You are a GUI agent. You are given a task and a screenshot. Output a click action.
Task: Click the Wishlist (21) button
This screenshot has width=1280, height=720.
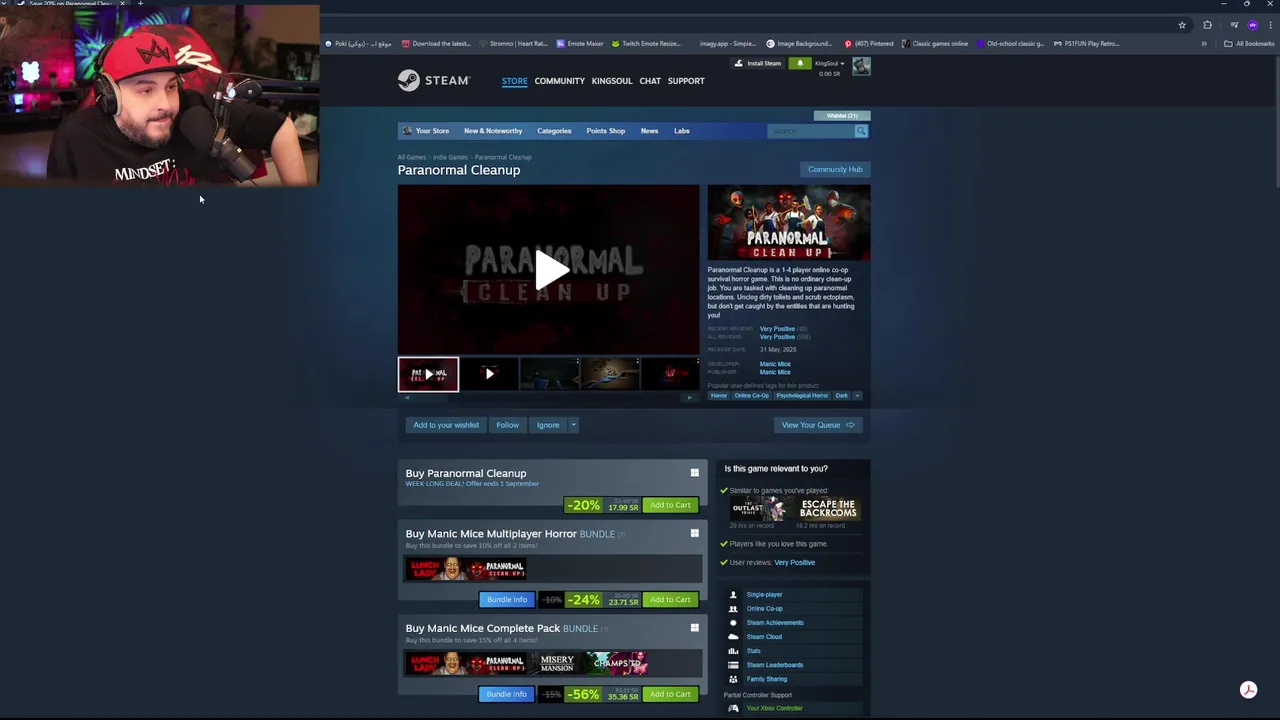click(842, 116)
